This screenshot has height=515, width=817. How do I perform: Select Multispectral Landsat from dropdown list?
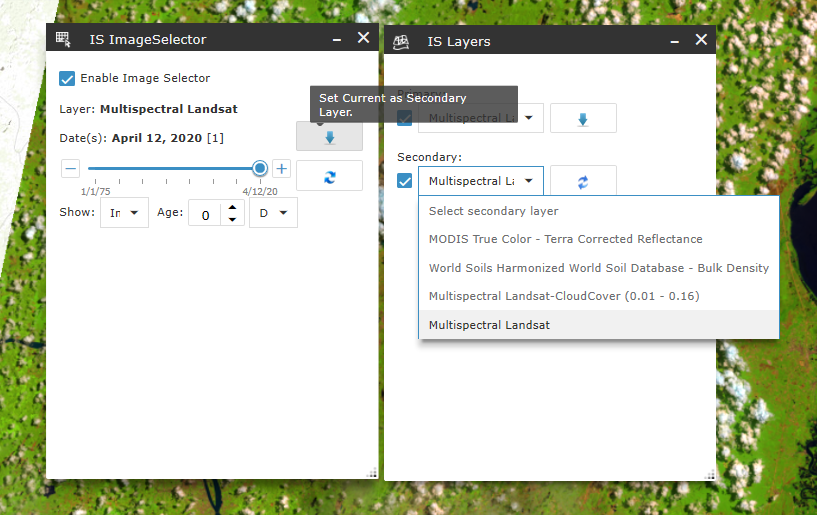point(599,325)
